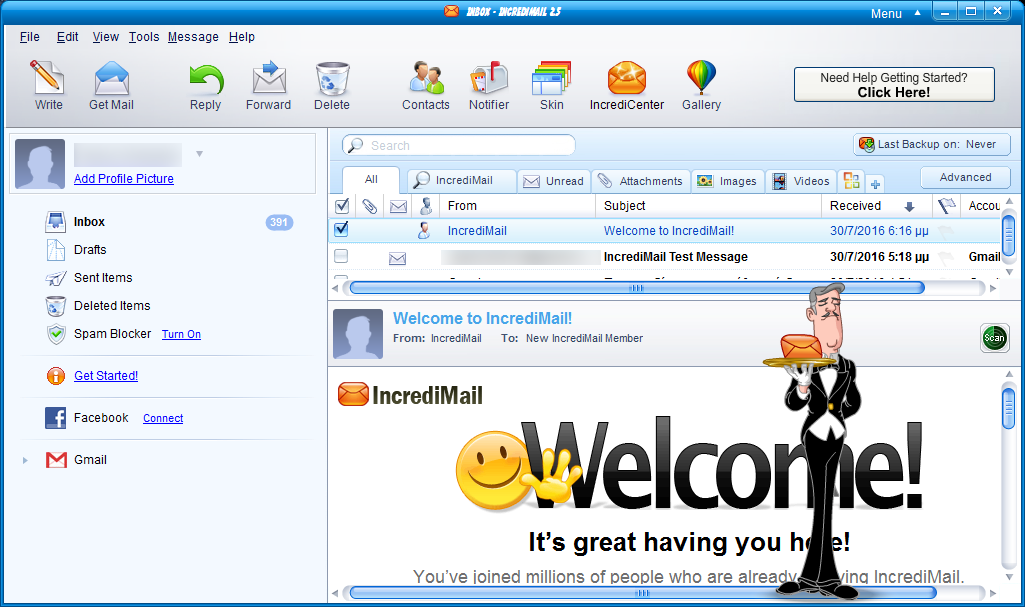1025x607 pixels.
Task: Open the Tools menu
Action: click(144, 37)
